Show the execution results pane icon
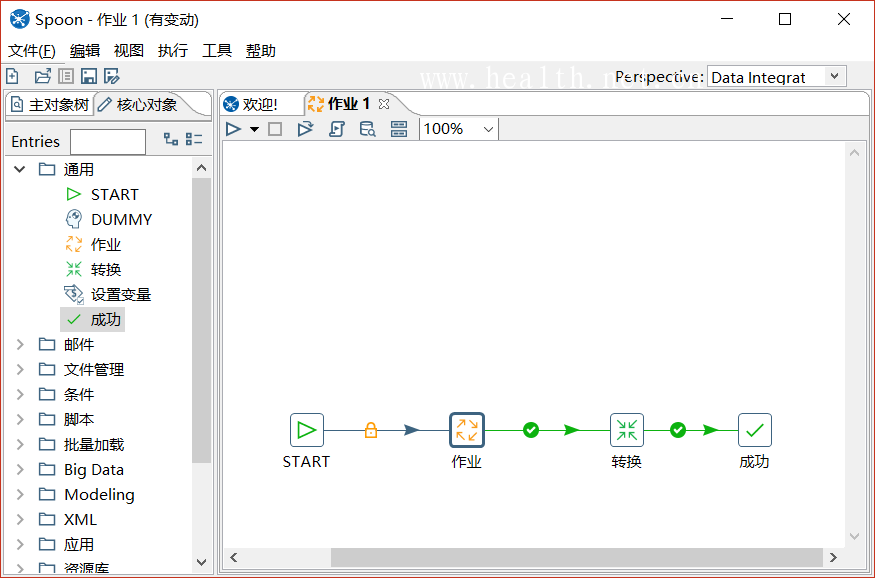Viewport: 875px width, 578px height. tap(398, 129)
